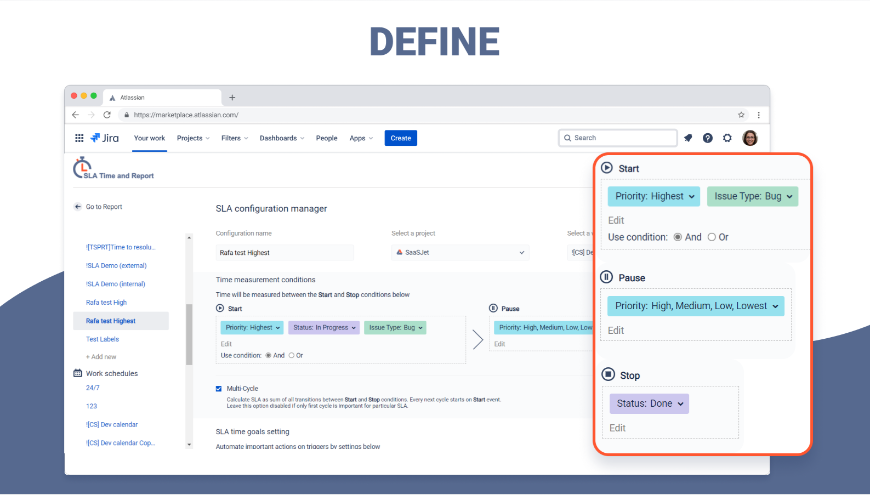The width and height of the screenshot is (870, 495).
Task: Open the People menu item
Action: point(326,138)
